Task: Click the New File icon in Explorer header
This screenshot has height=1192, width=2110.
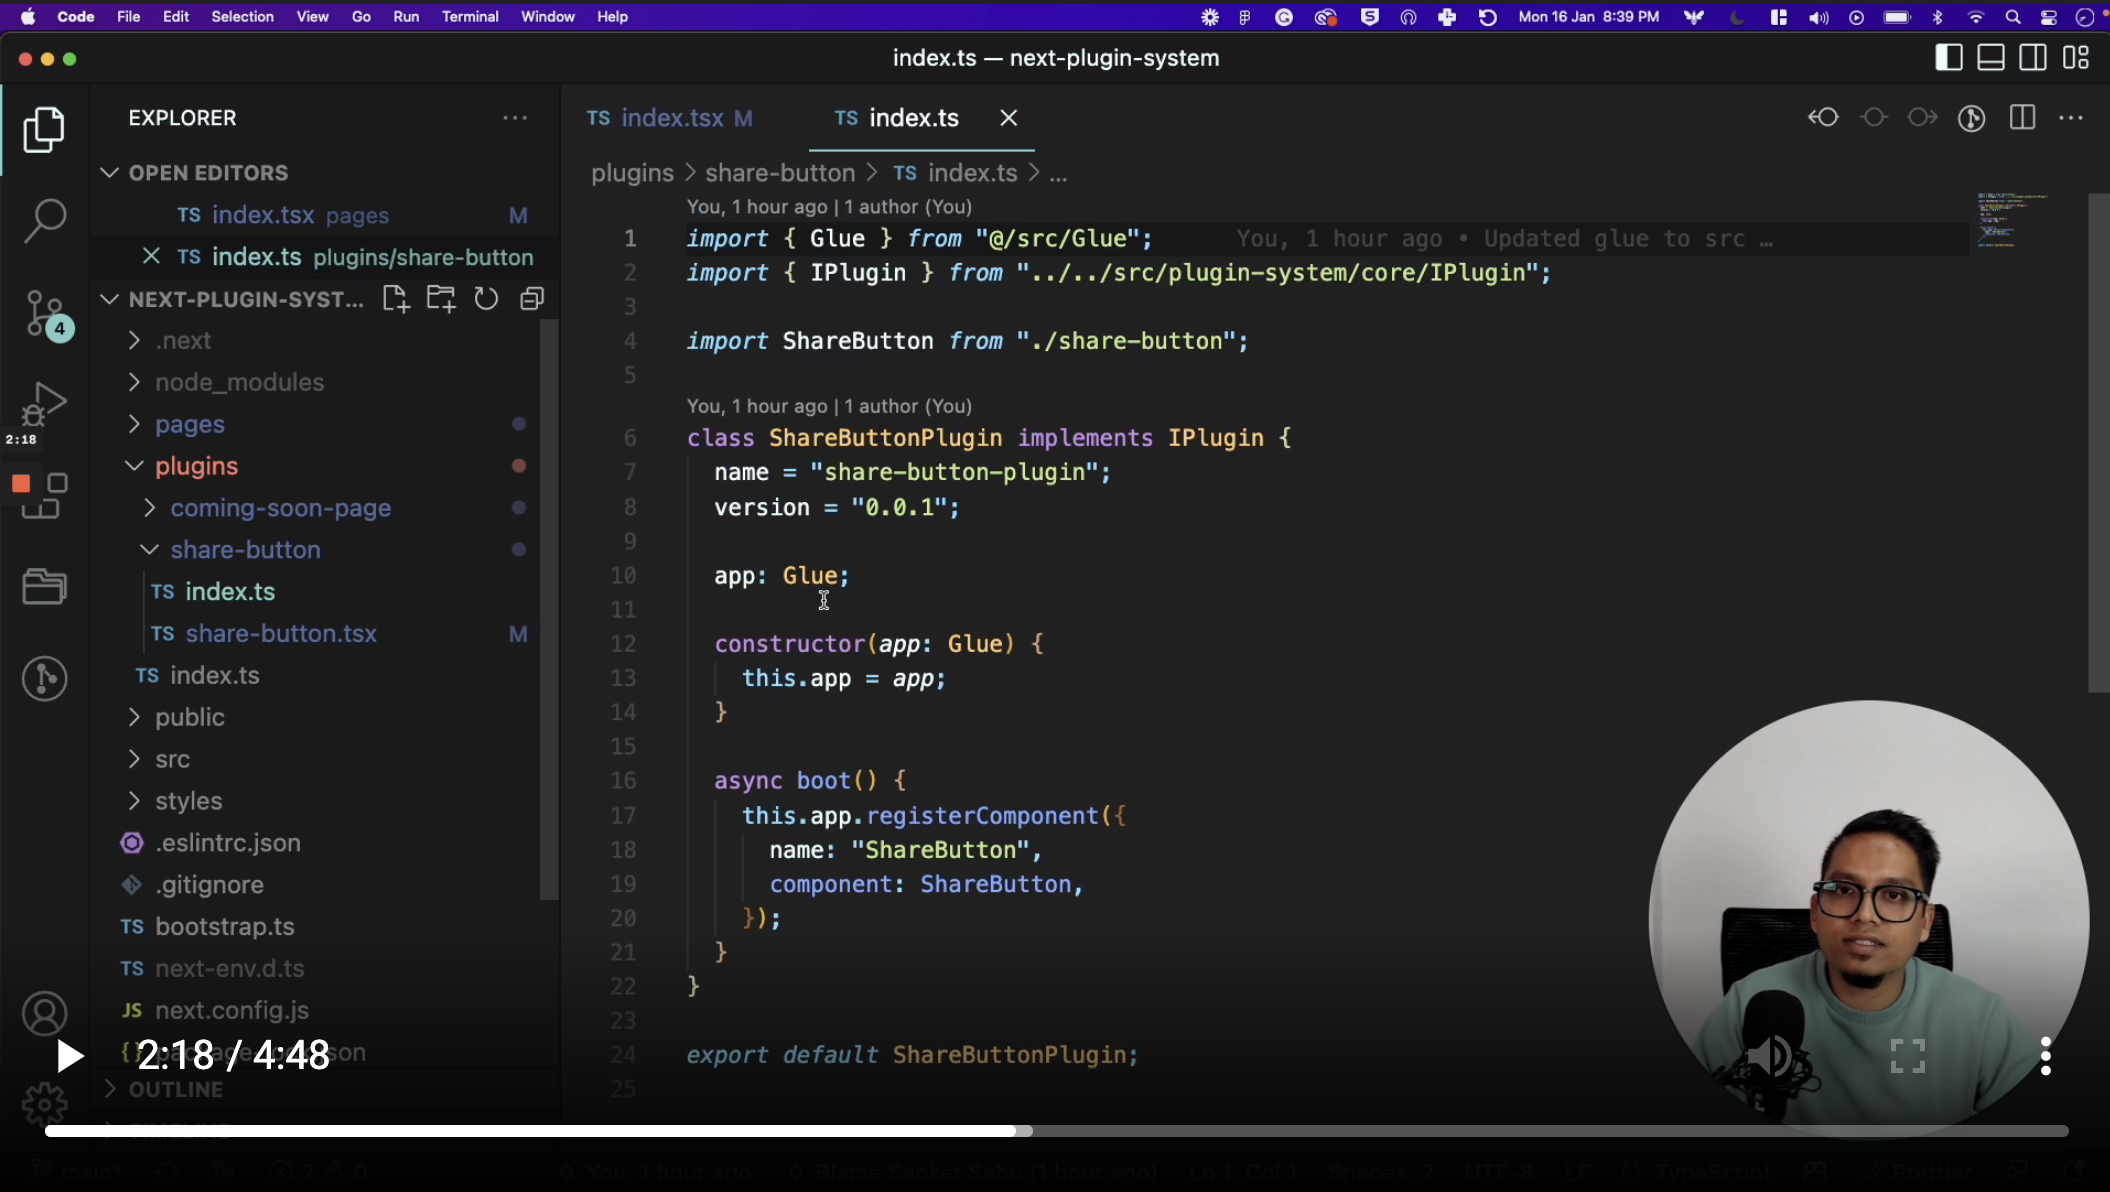Action: (x=396, y=299)
